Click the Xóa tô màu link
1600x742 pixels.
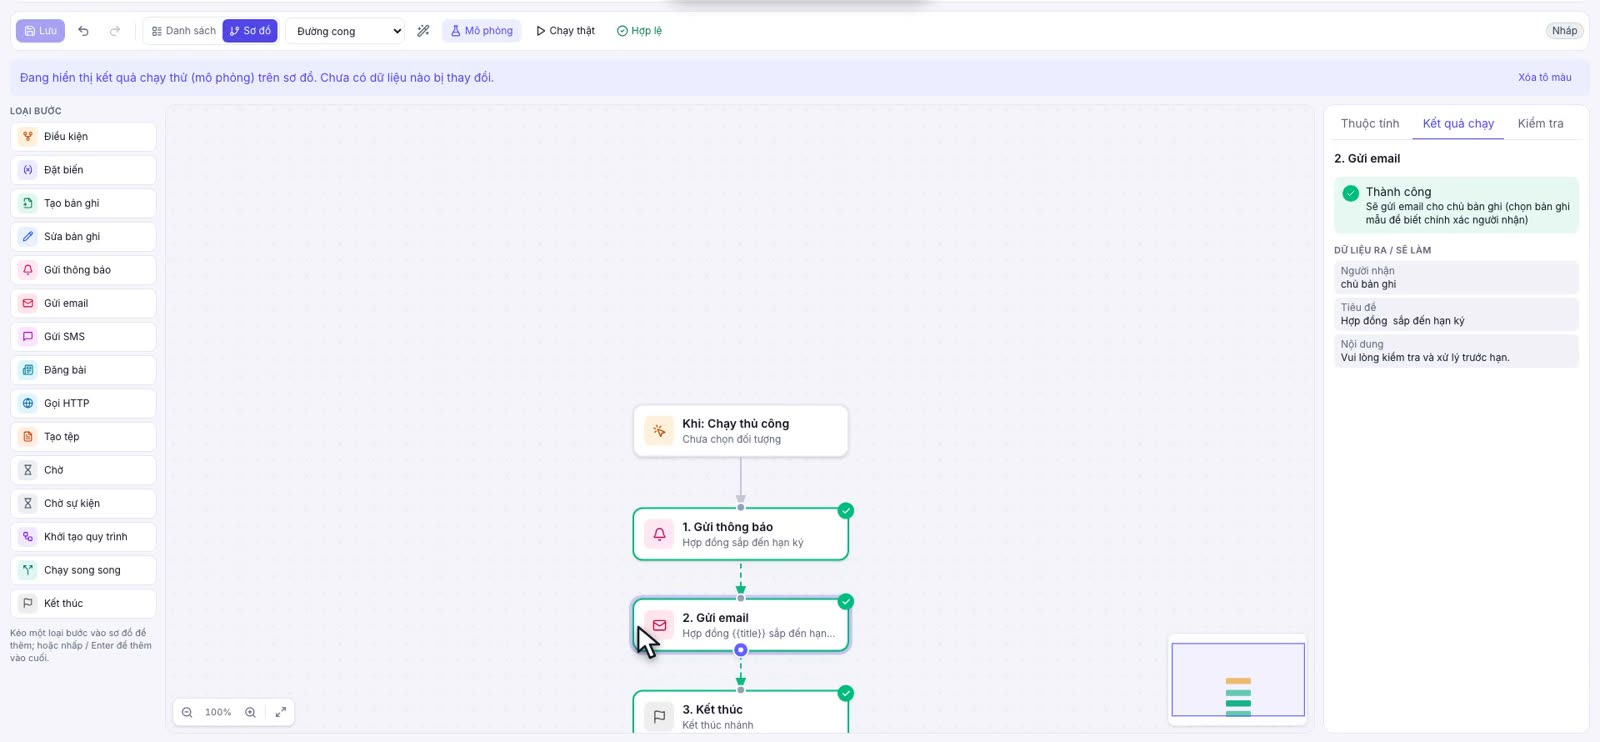pyautogui.click(x=1544, y=78)
